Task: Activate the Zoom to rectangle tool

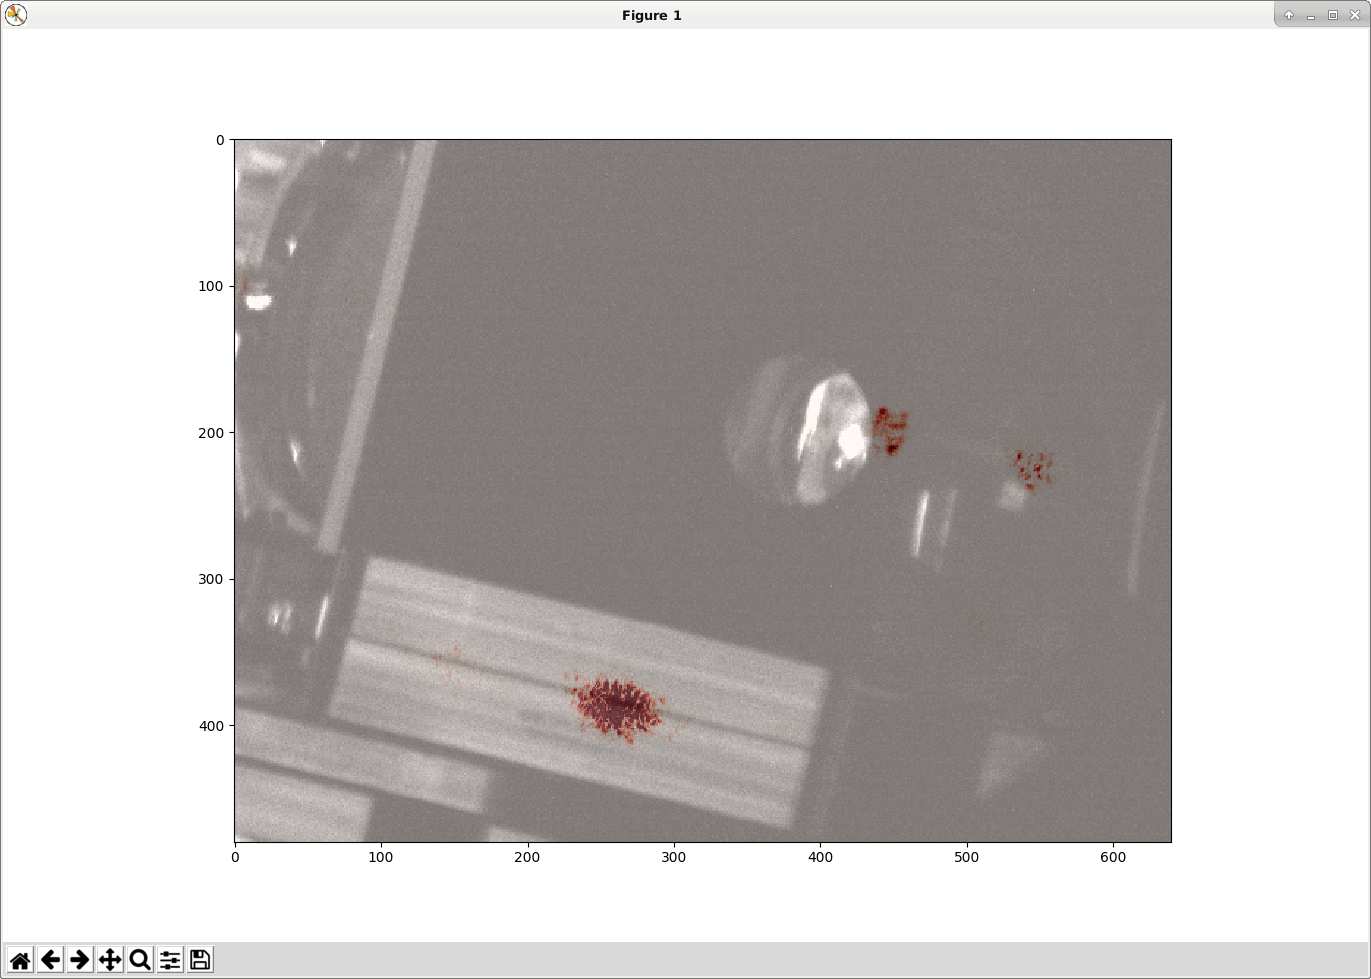Action: (x=140, y=960)
